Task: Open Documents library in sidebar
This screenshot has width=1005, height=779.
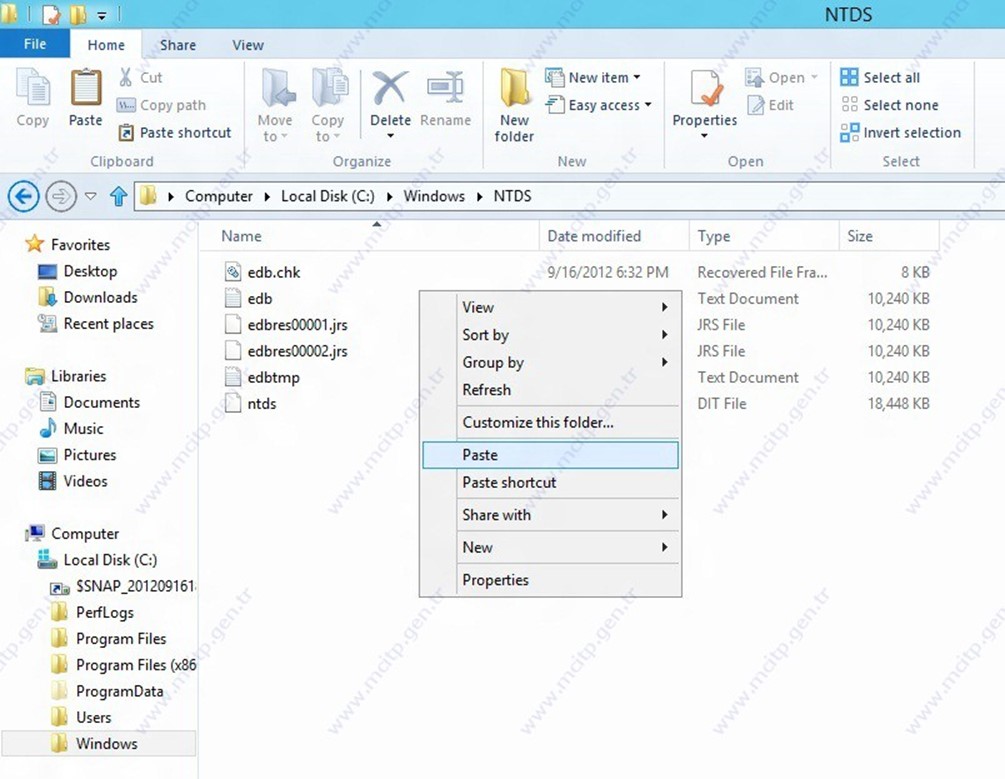Action: (x=101, y=402)
